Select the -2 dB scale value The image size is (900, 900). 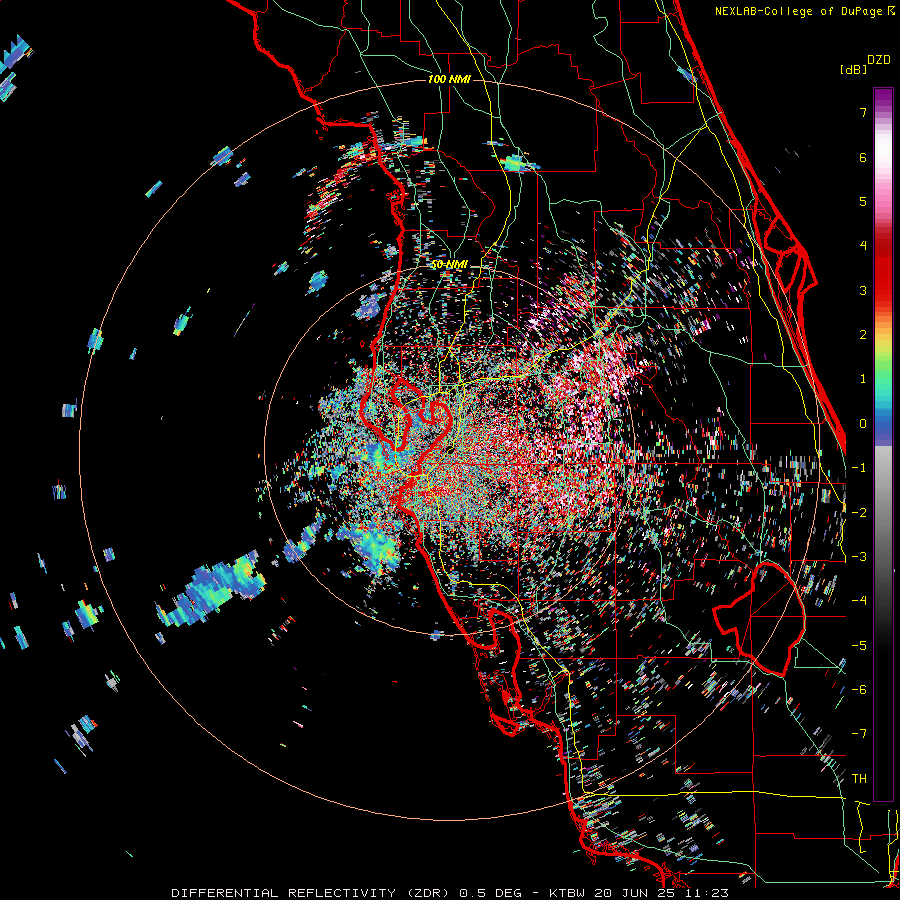[x=859, y=513]
